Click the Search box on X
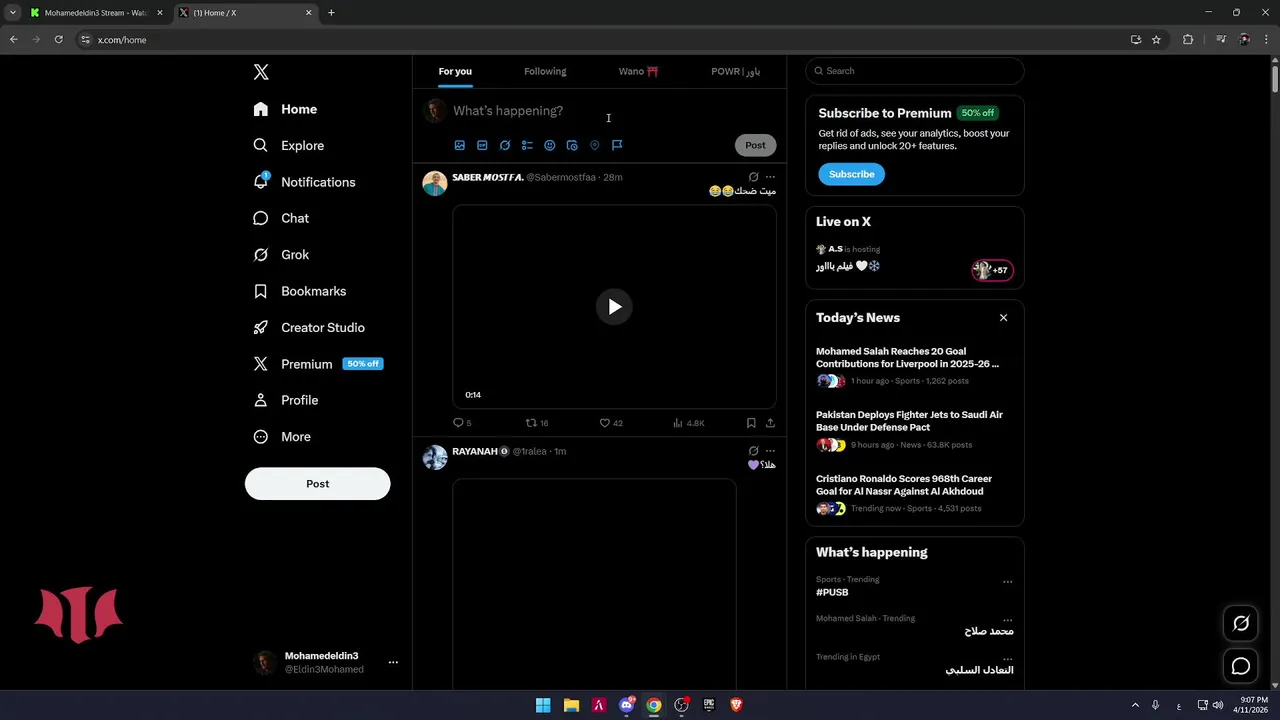This screenshot has width=1280, height=720. tap(915, 71)
